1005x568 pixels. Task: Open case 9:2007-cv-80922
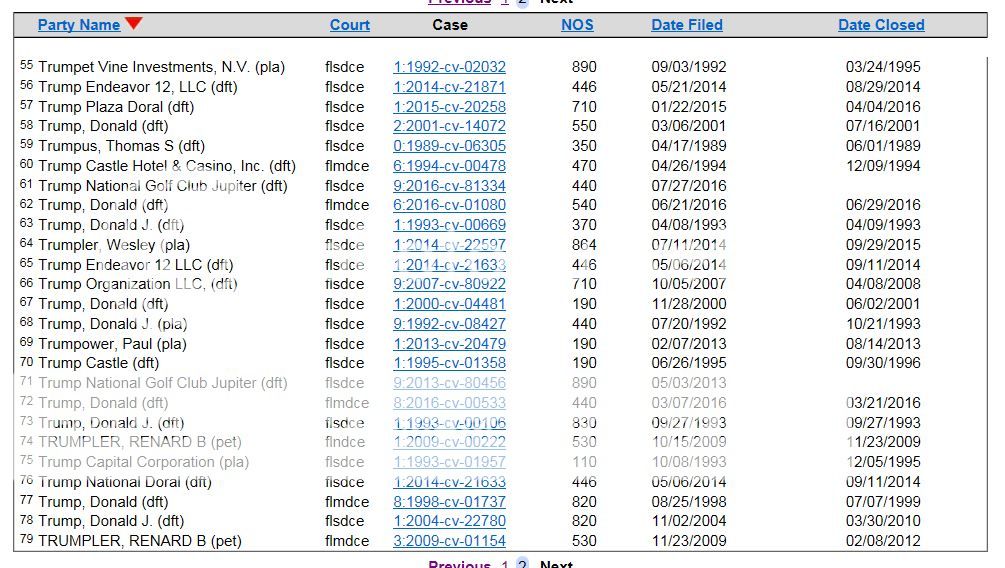coord(449,283)
